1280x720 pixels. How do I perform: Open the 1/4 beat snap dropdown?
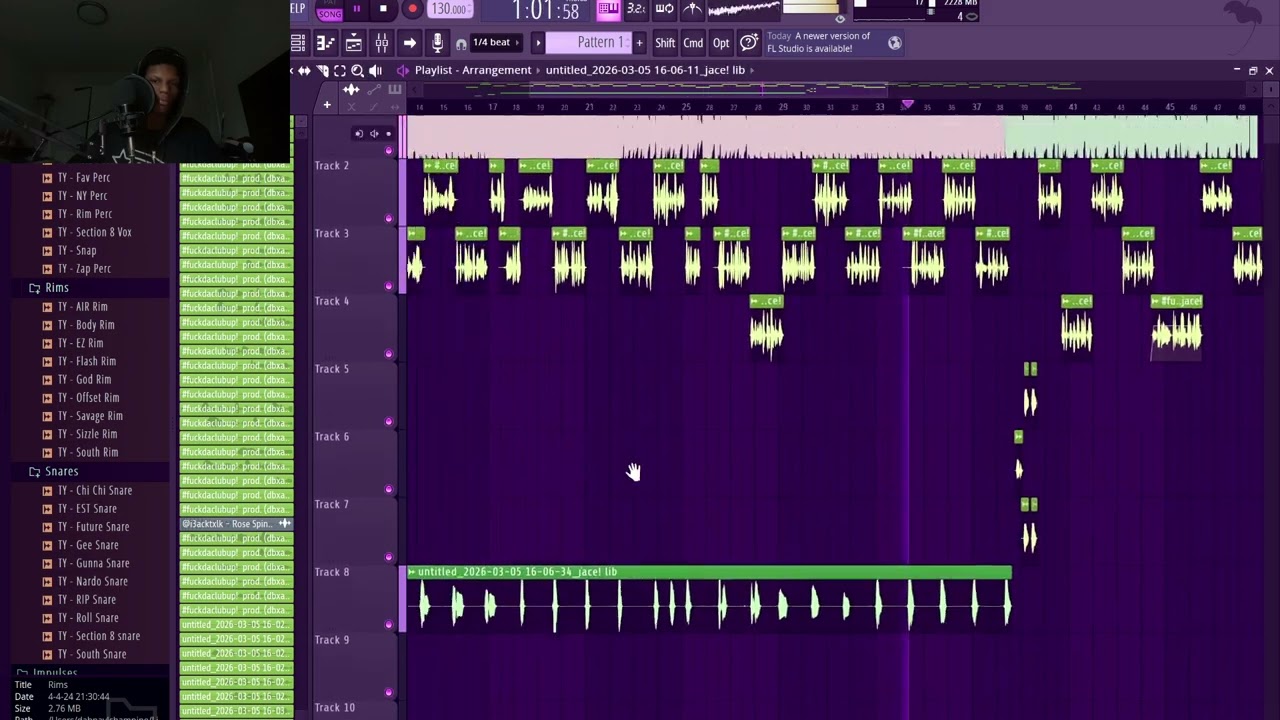tap(497, 43)
